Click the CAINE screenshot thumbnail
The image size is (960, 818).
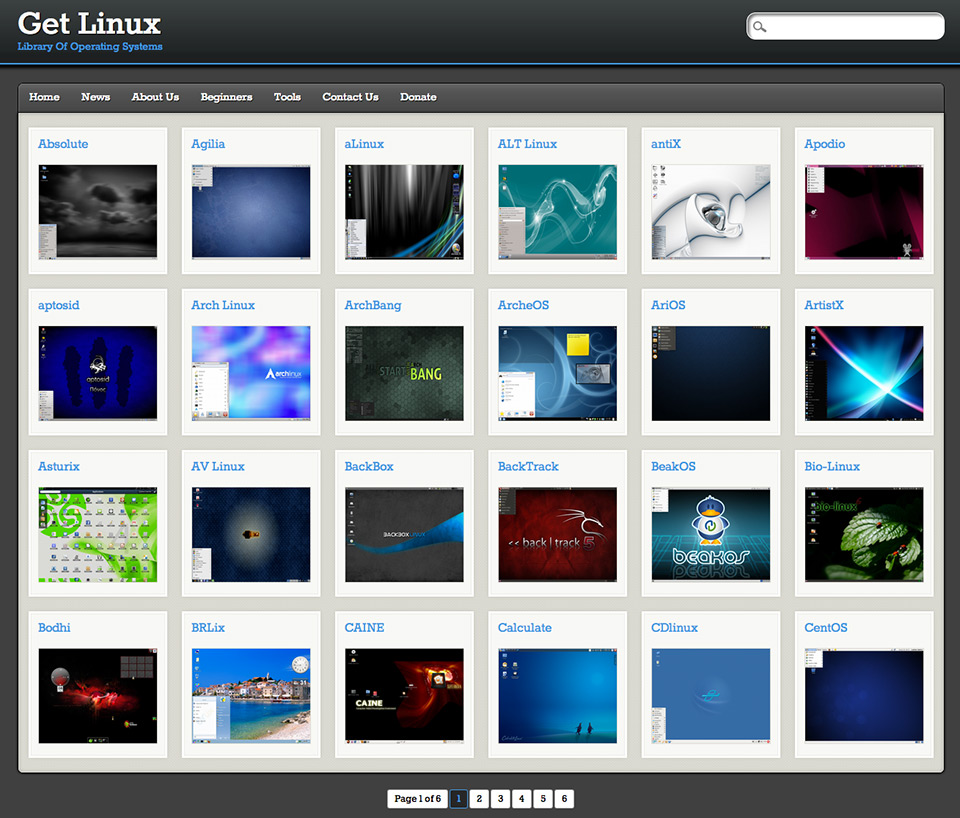pyautogui.click(x=404, y=696)
